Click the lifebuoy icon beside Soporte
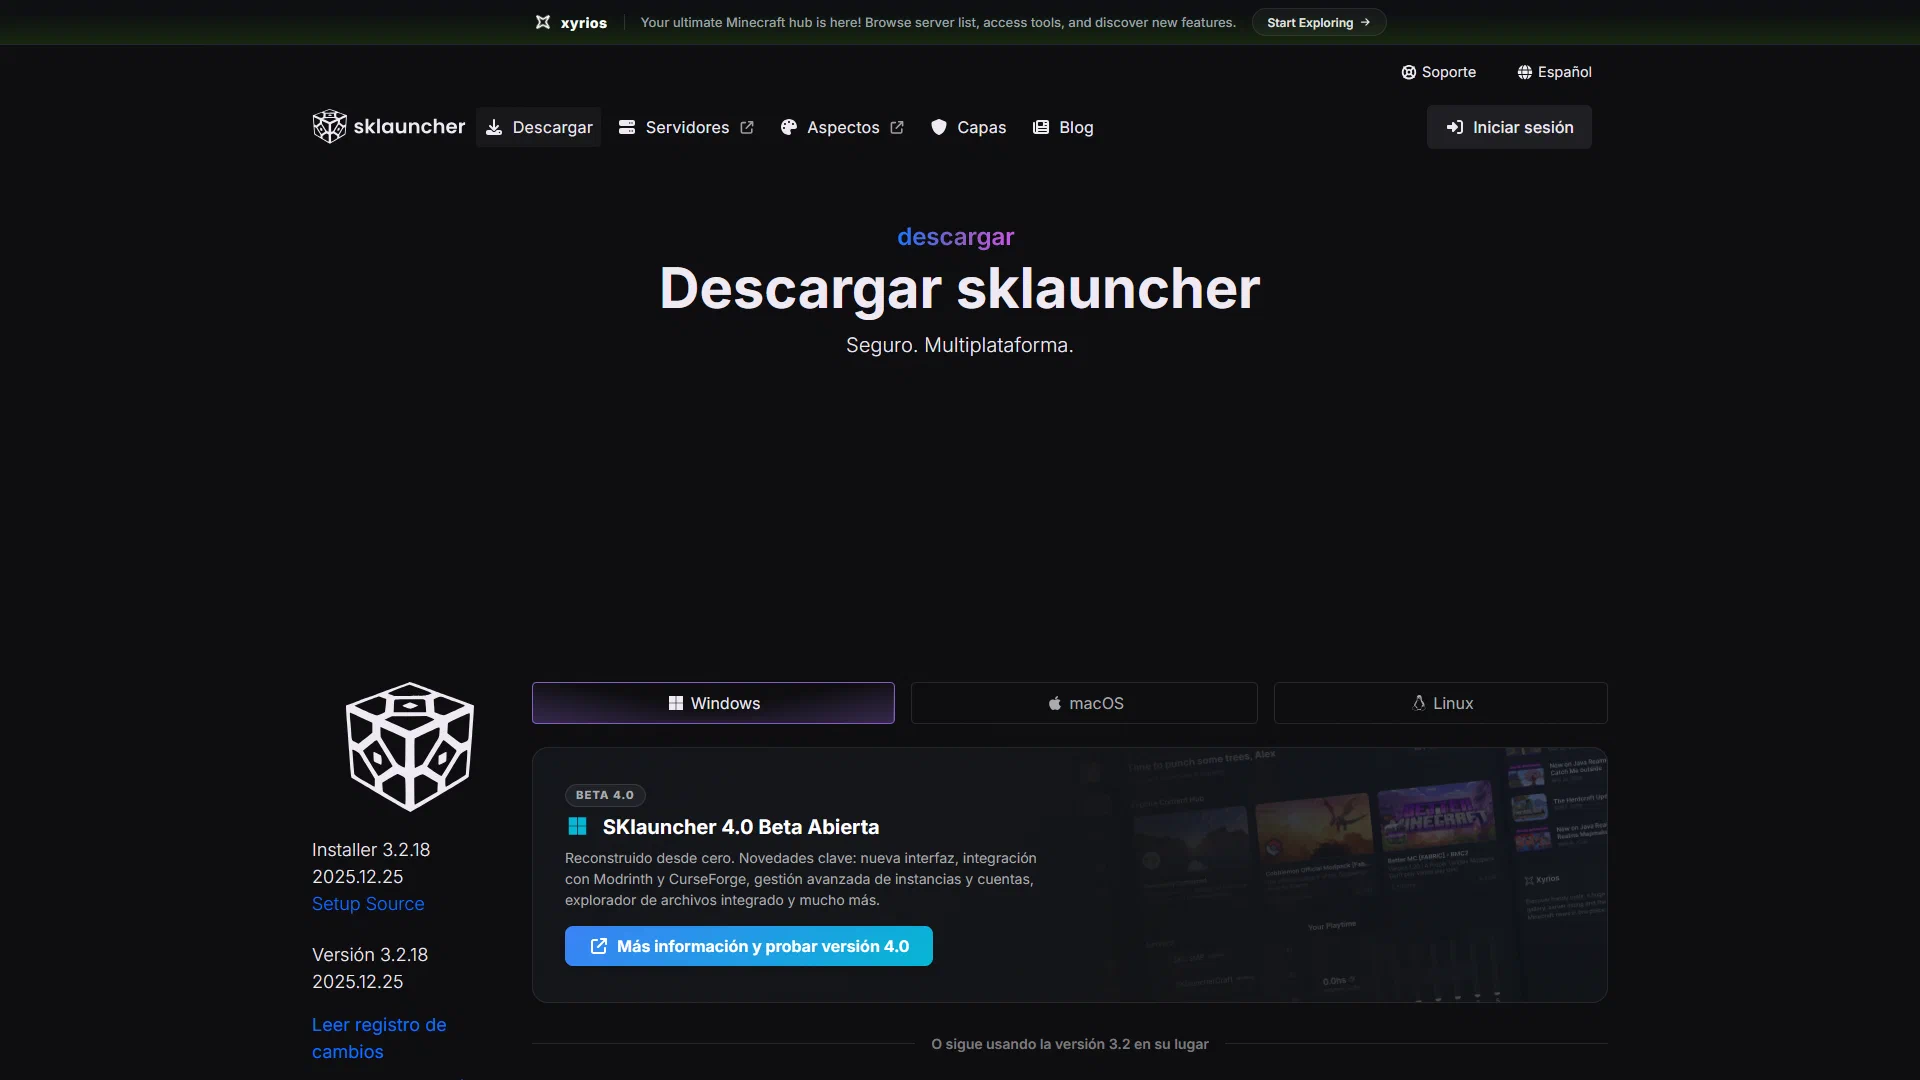1920x1080 pixels. (x=1409, y=72)
